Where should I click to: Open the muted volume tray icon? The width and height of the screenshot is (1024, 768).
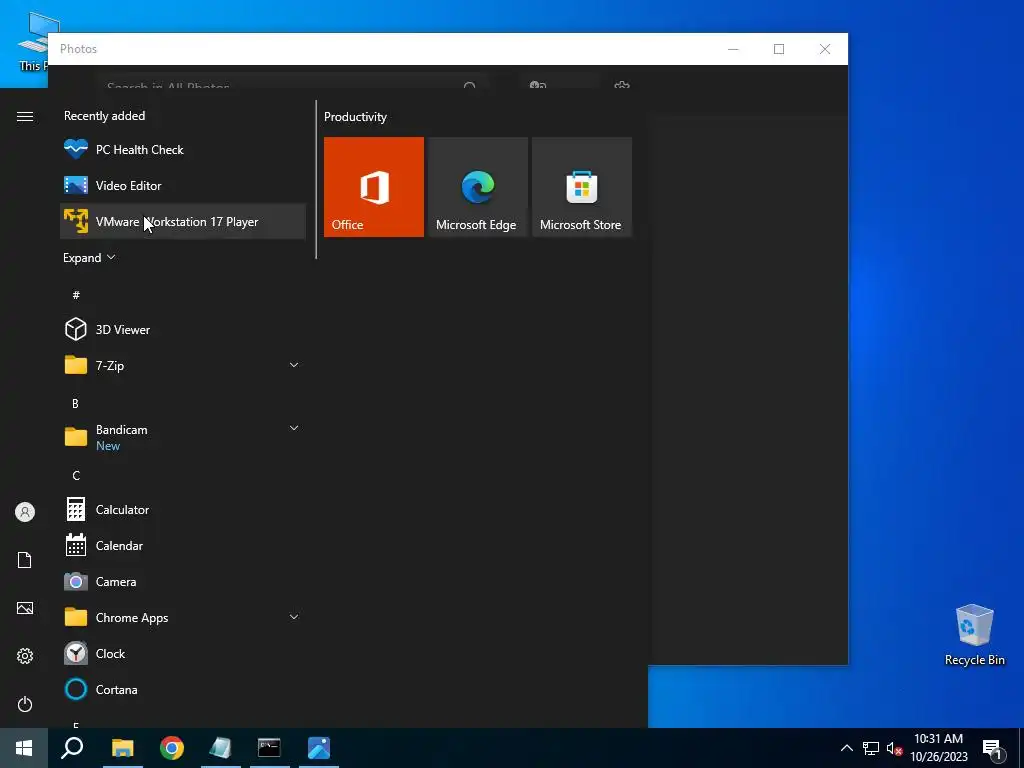click(x=894, y=748)
